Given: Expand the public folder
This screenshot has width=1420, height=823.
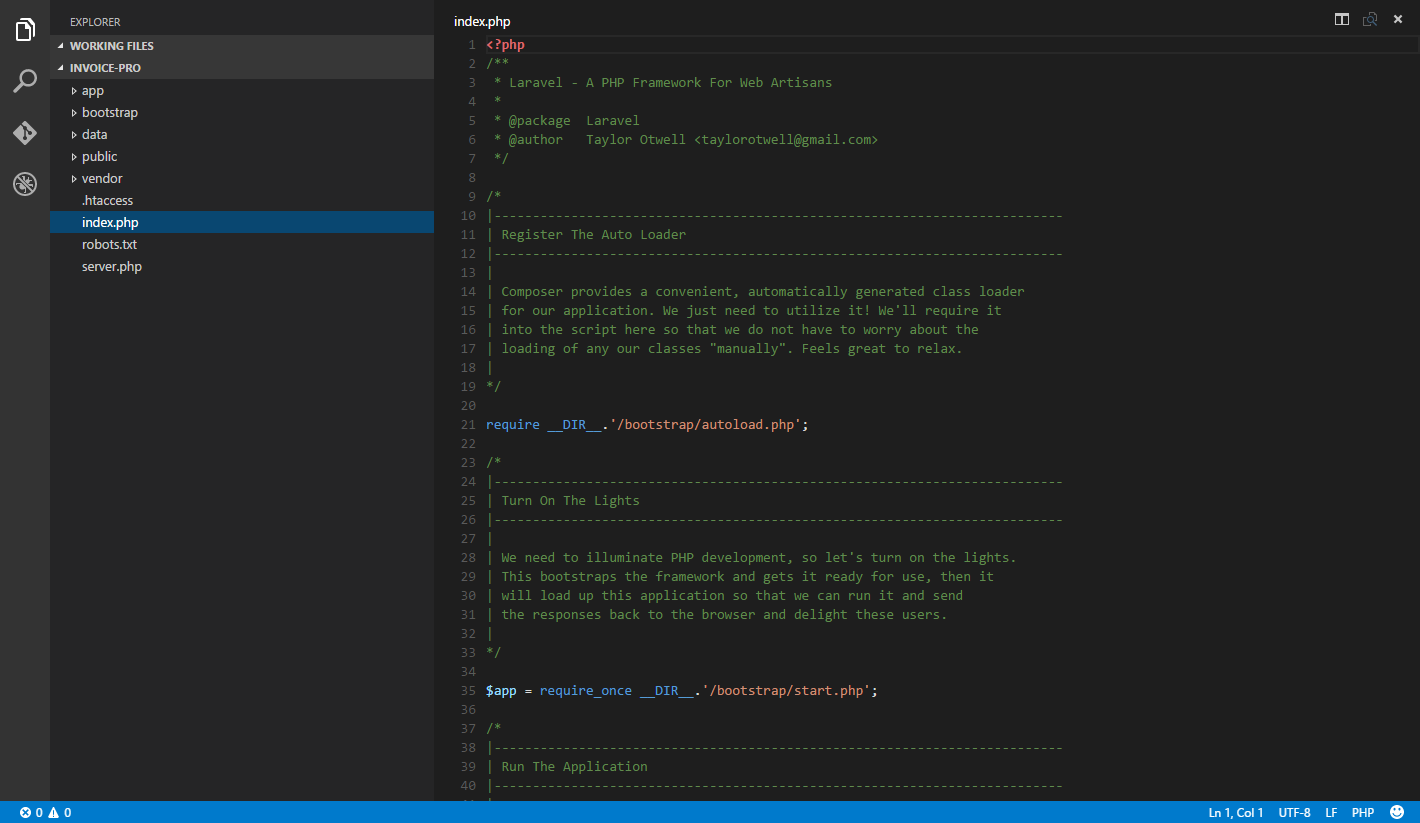Looking at the screenshot, I should tap(74, 157).
